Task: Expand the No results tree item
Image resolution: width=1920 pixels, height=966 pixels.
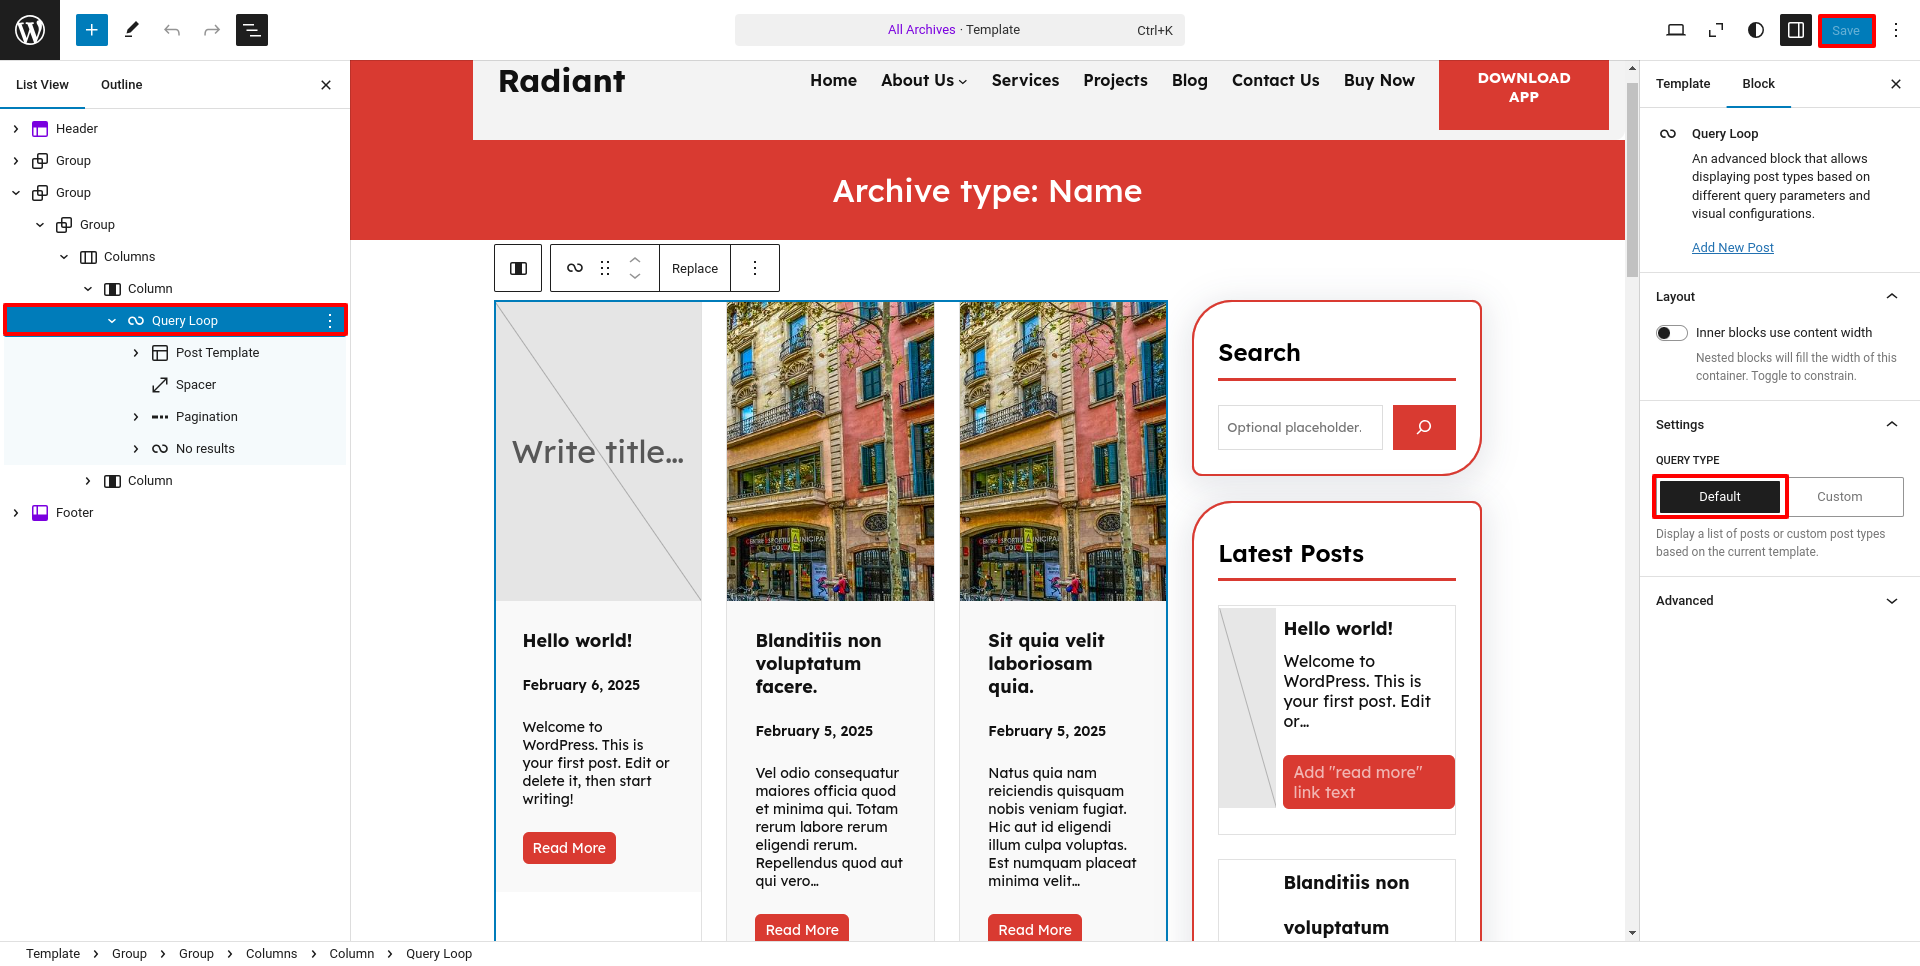Action: pos(136,449)
